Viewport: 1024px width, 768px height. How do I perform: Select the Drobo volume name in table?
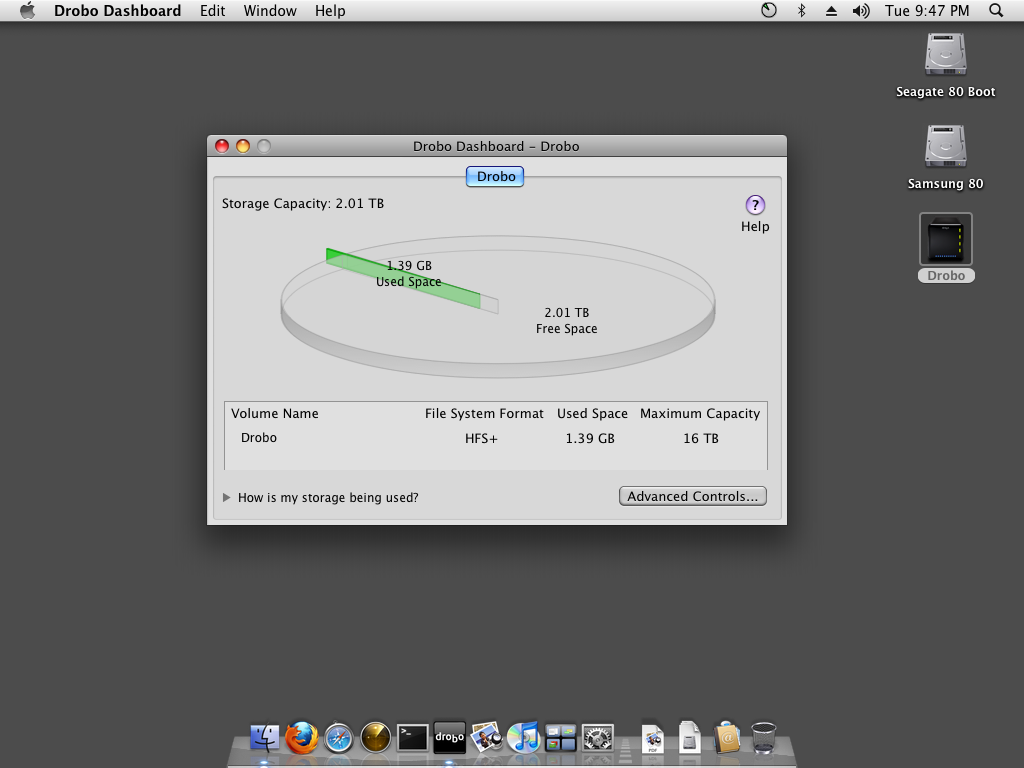259,438
